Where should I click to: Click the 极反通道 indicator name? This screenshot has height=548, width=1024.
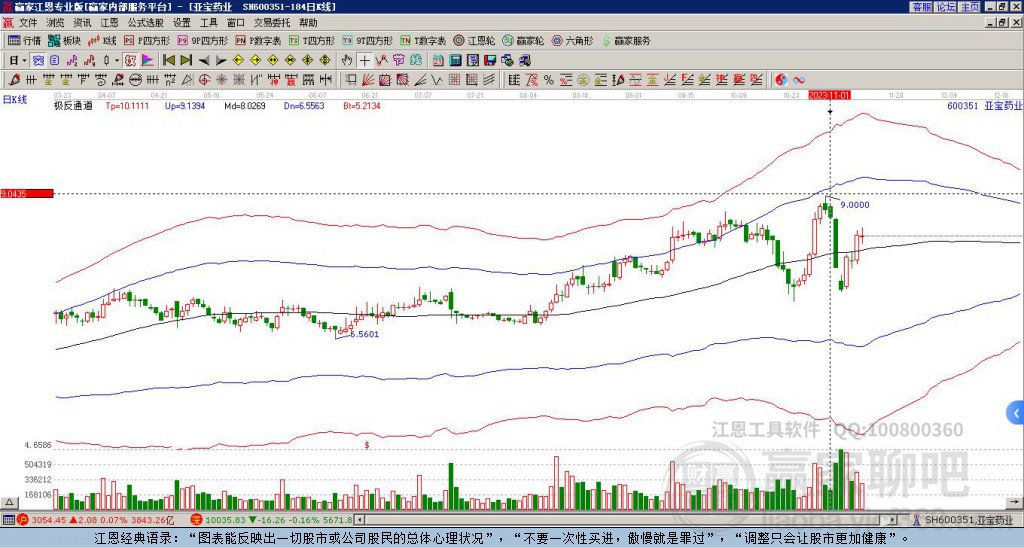[73, 105]
